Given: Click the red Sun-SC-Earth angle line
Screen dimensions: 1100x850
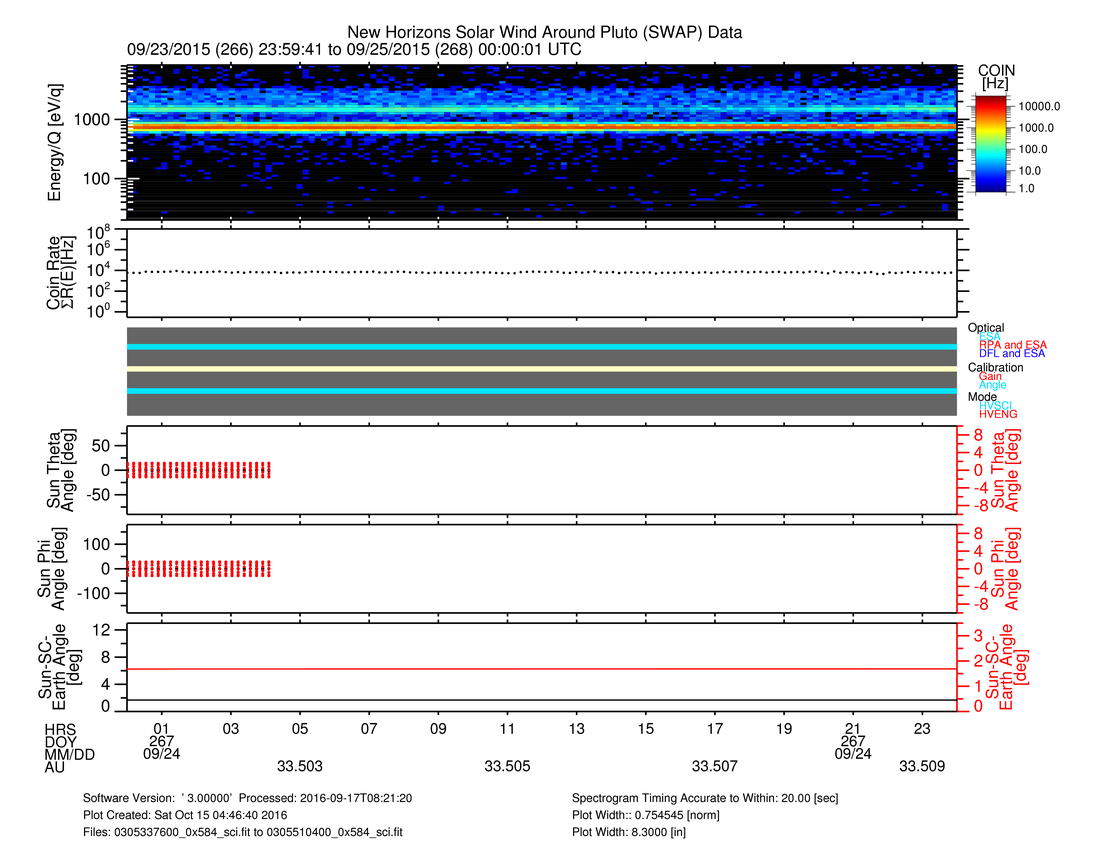Looking at the screenshot, I should (x=542, y=669).
